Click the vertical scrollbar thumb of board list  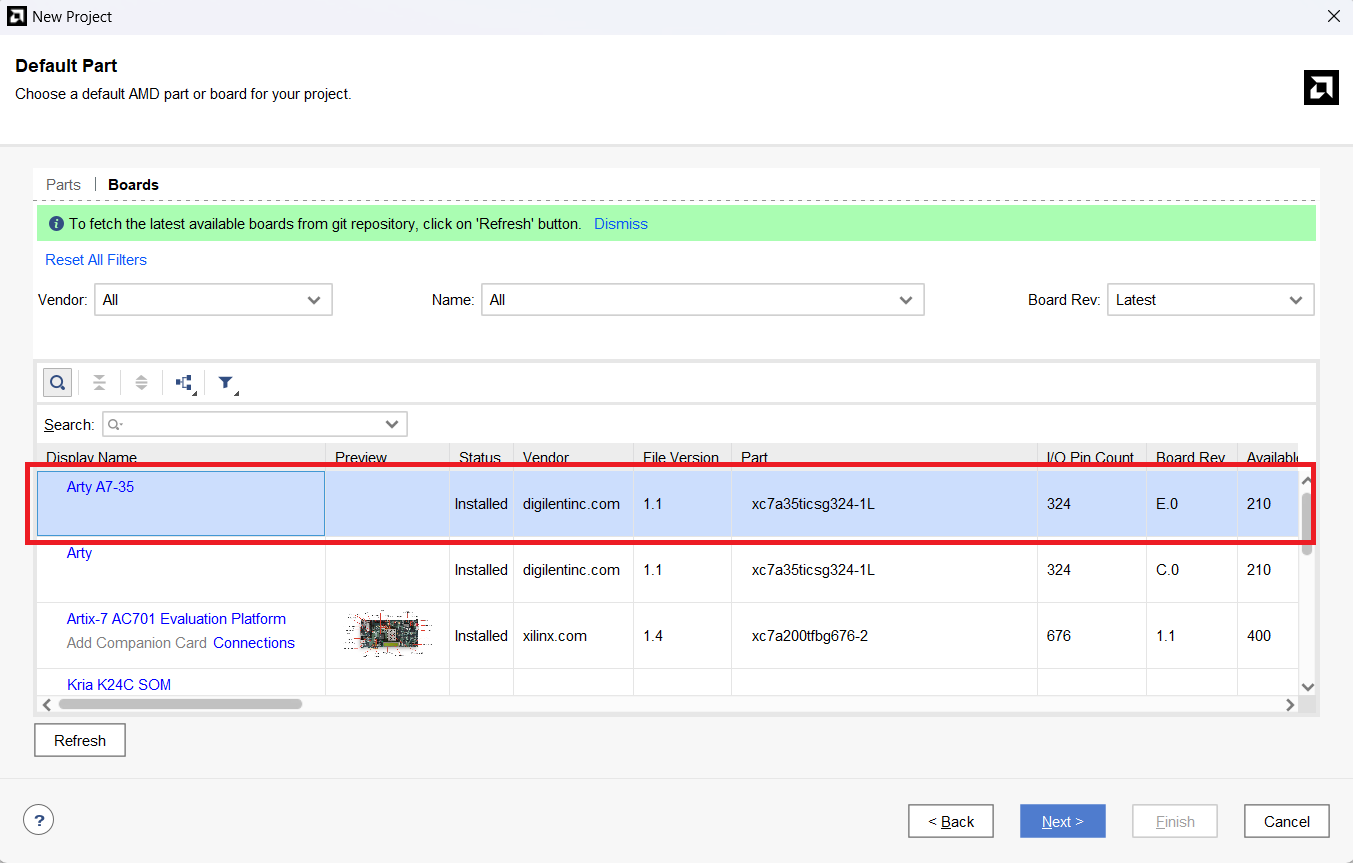click(x=1307, y=522)
